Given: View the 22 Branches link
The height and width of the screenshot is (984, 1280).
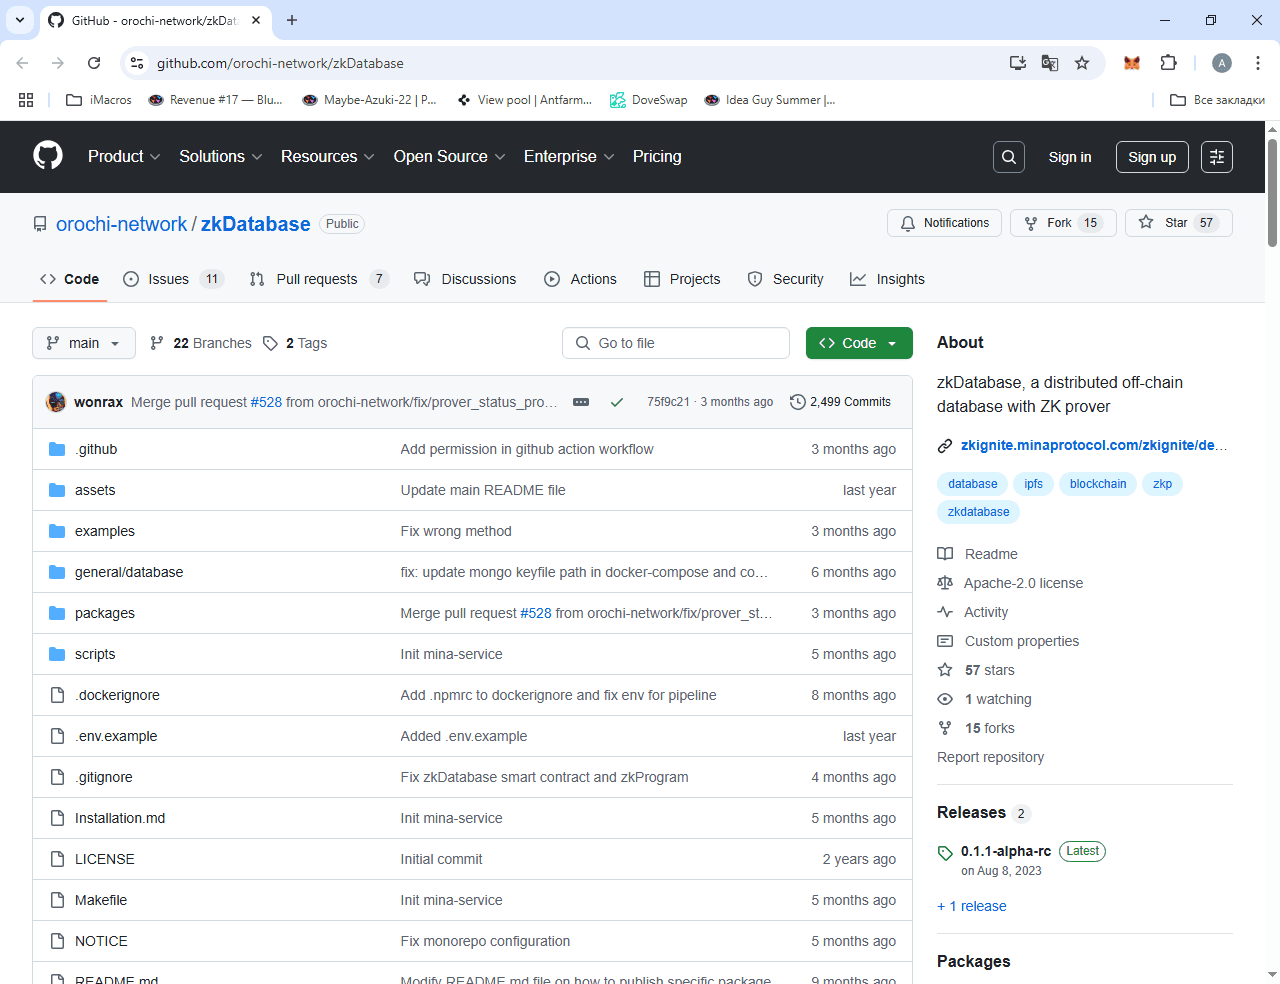Looking at the screenshot, I should tap(201, 343).
